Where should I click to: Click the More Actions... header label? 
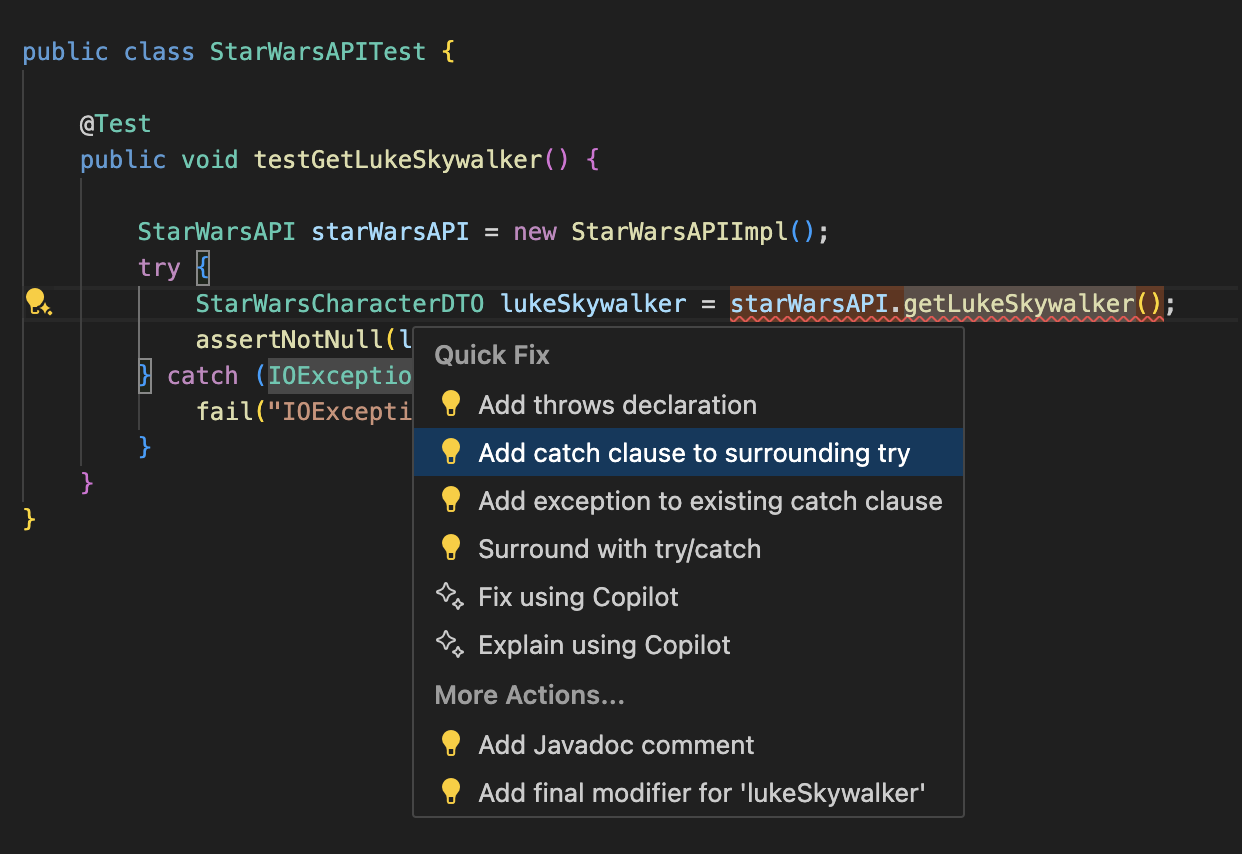530,695
